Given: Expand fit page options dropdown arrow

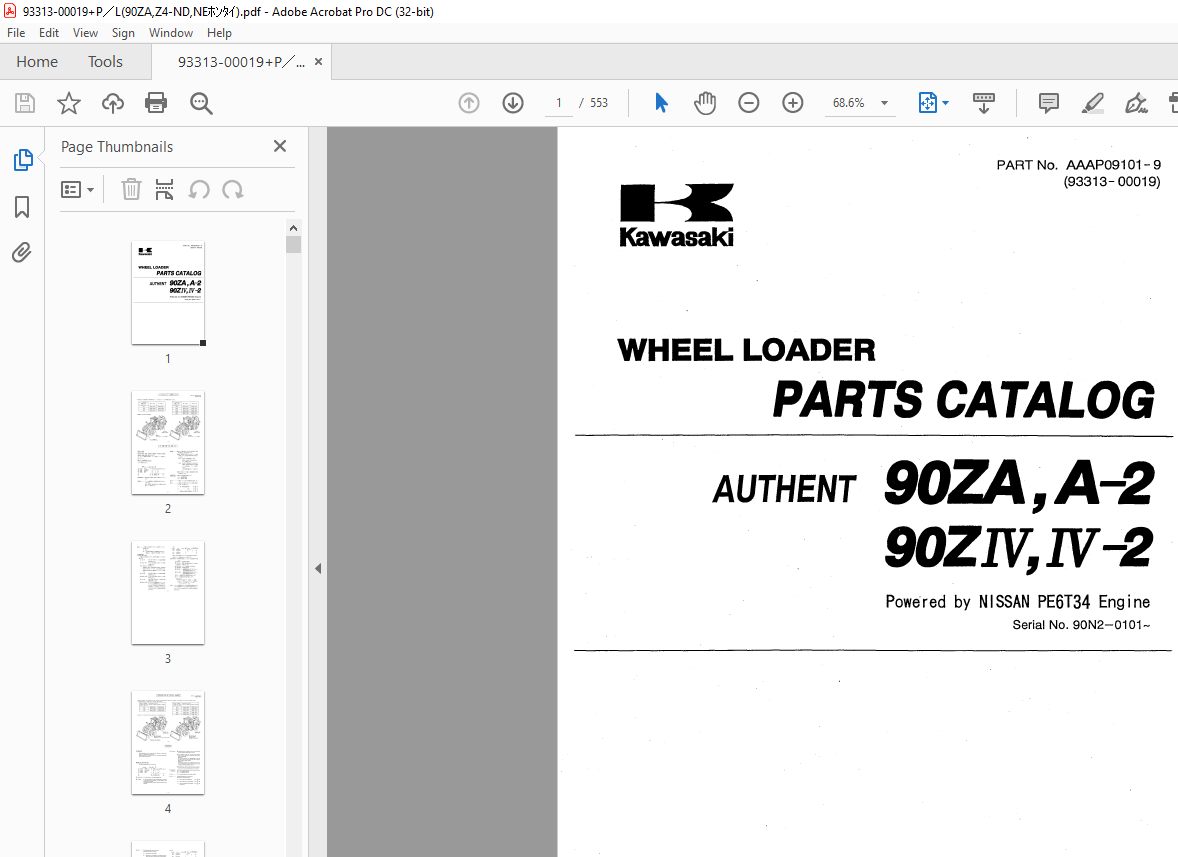Looking at the screenshot, I should click(x=945, y=103).
